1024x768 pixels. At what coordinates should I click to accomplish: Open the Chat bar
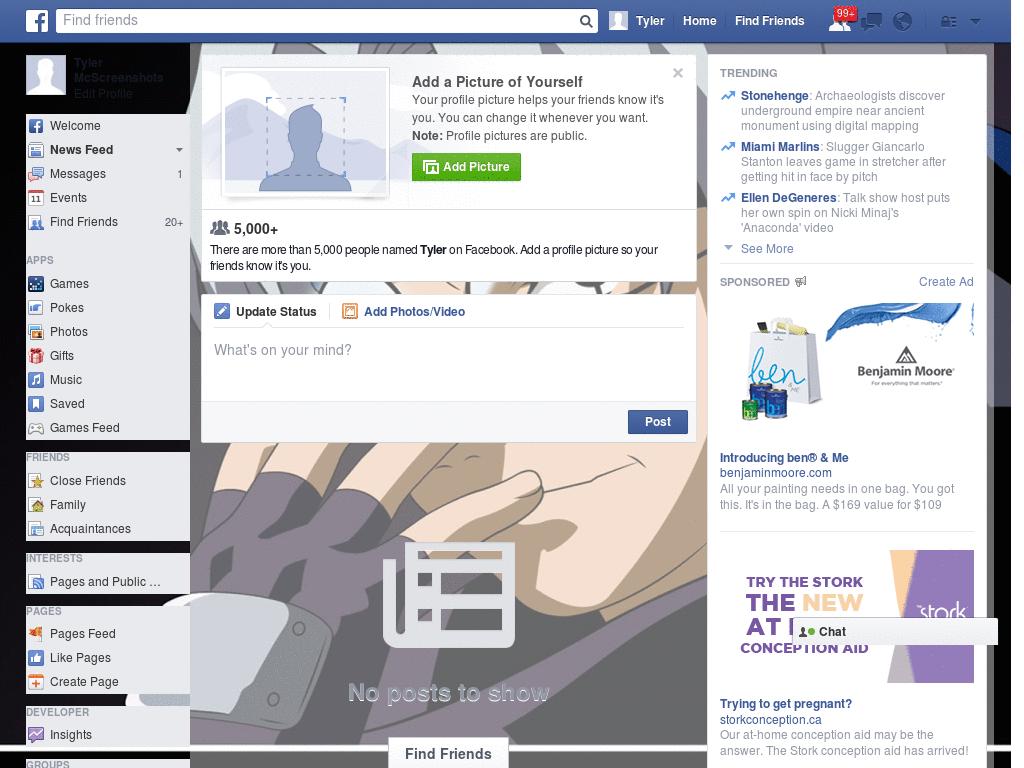coord(895,632)
